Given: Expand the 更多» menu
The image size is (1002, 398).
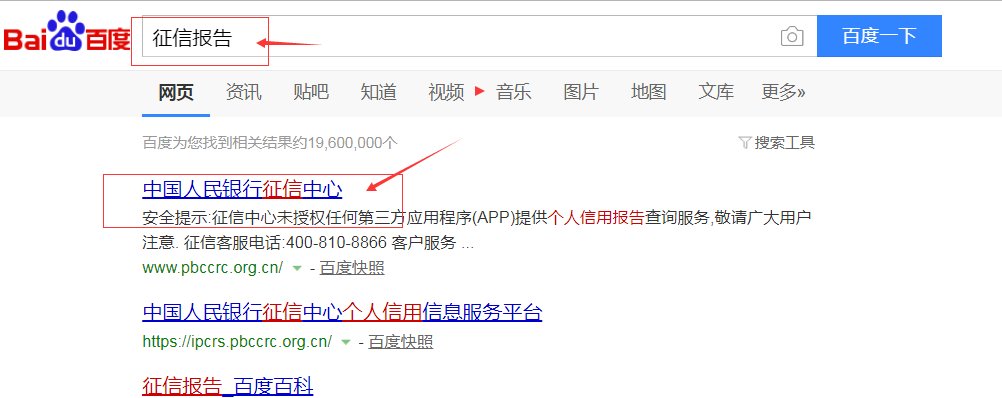Looking at the screenshot, I should pyautogui.click(x=783, y=92).
